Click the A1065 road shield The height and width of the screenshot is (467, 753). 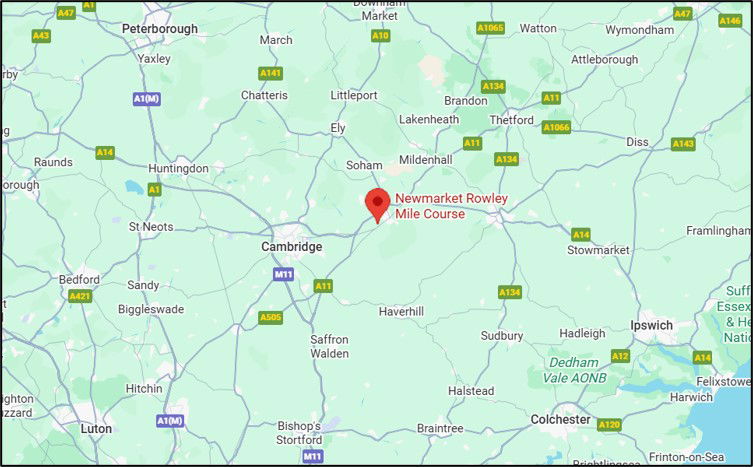(x=490, y=28)
